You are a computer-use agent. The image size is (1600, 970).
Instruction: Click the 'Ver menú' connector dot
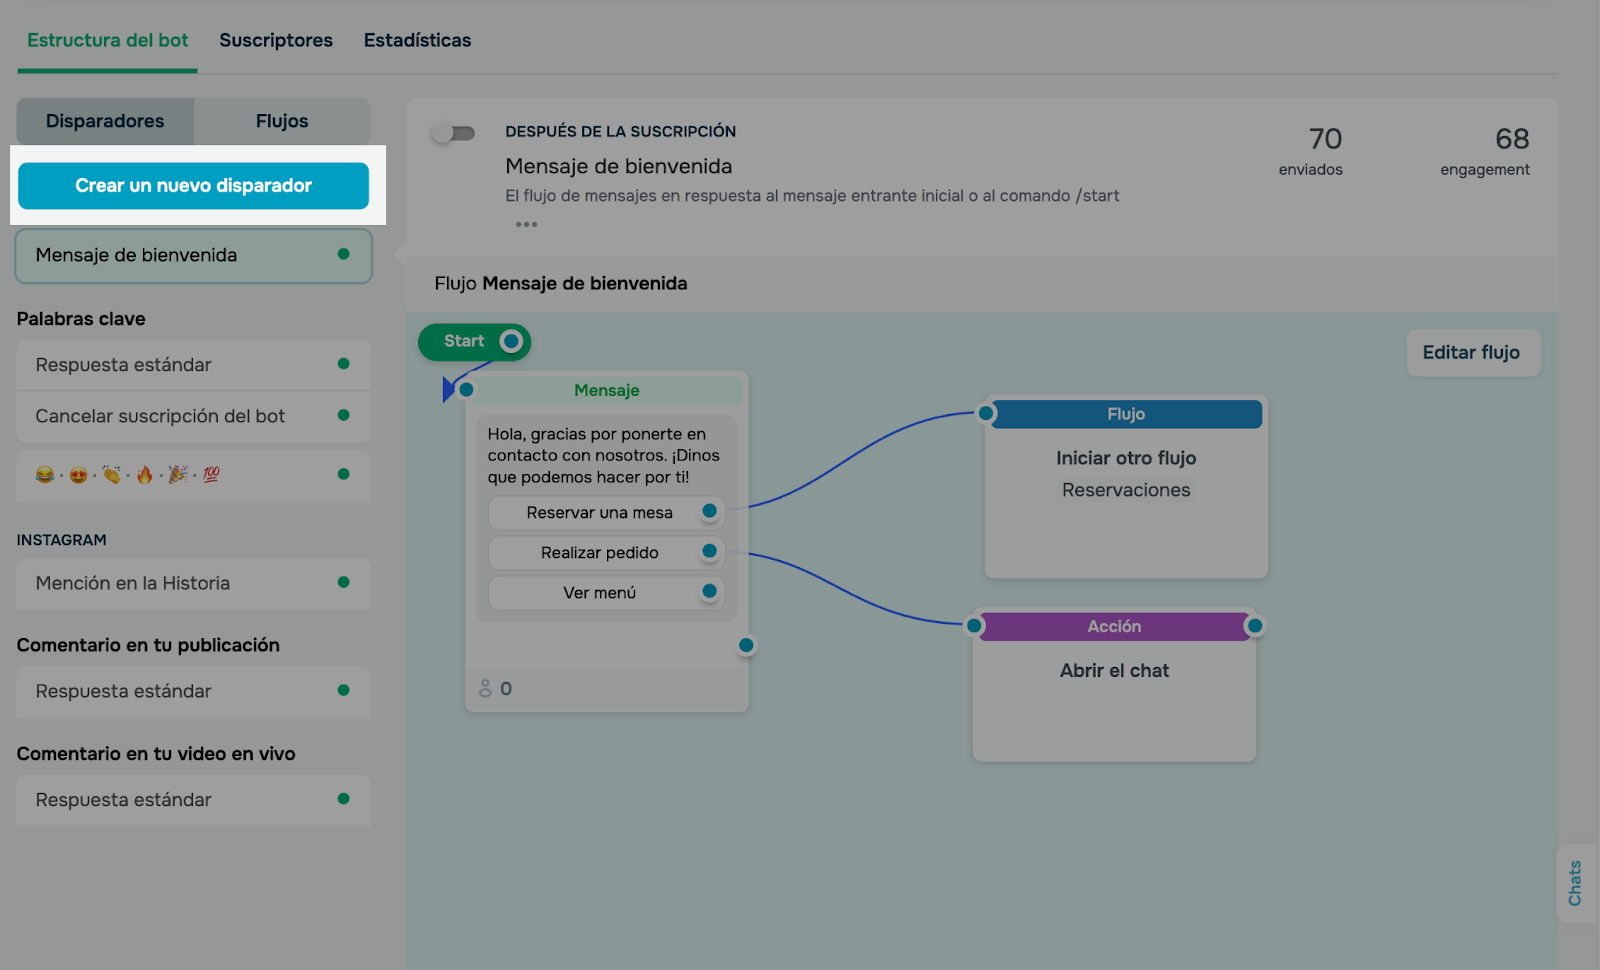point(709,591)
